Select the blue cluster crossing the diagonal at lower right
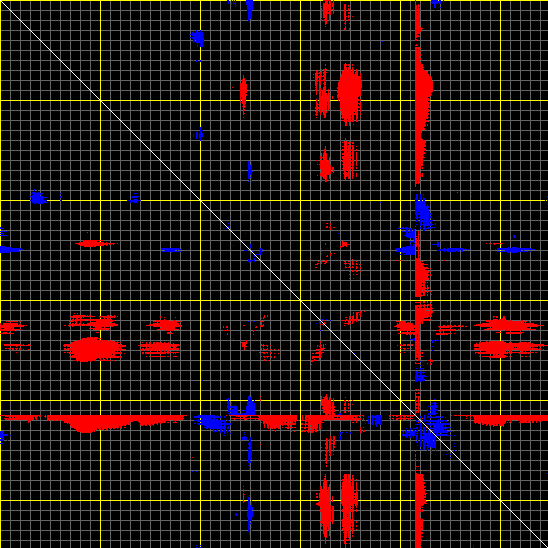548x548 pixels. [428, 431]
